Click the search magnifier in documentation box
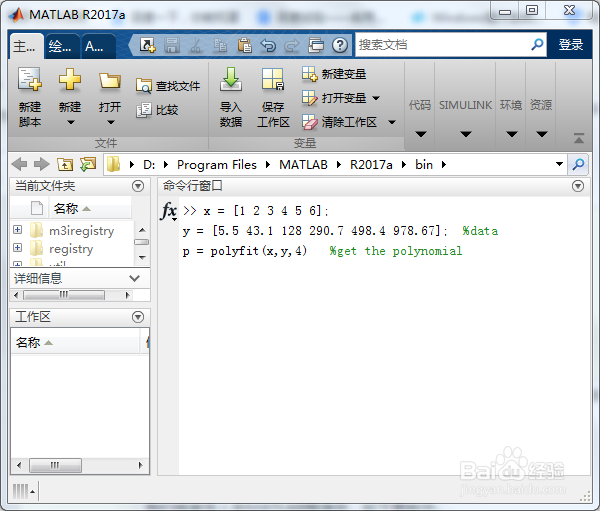The image size is (600, 511). pyautogui.click(x=537, y=45)
